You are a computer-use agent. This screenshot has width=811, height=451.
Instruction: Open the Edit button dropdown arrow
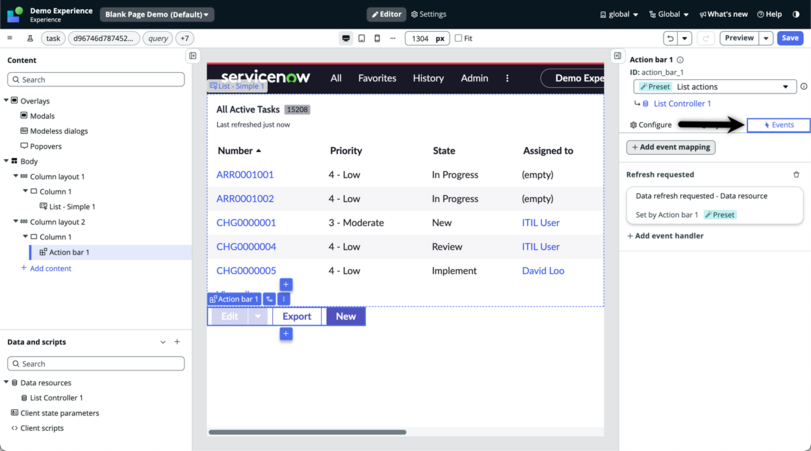pyautogui.click(x=258, y=317)
